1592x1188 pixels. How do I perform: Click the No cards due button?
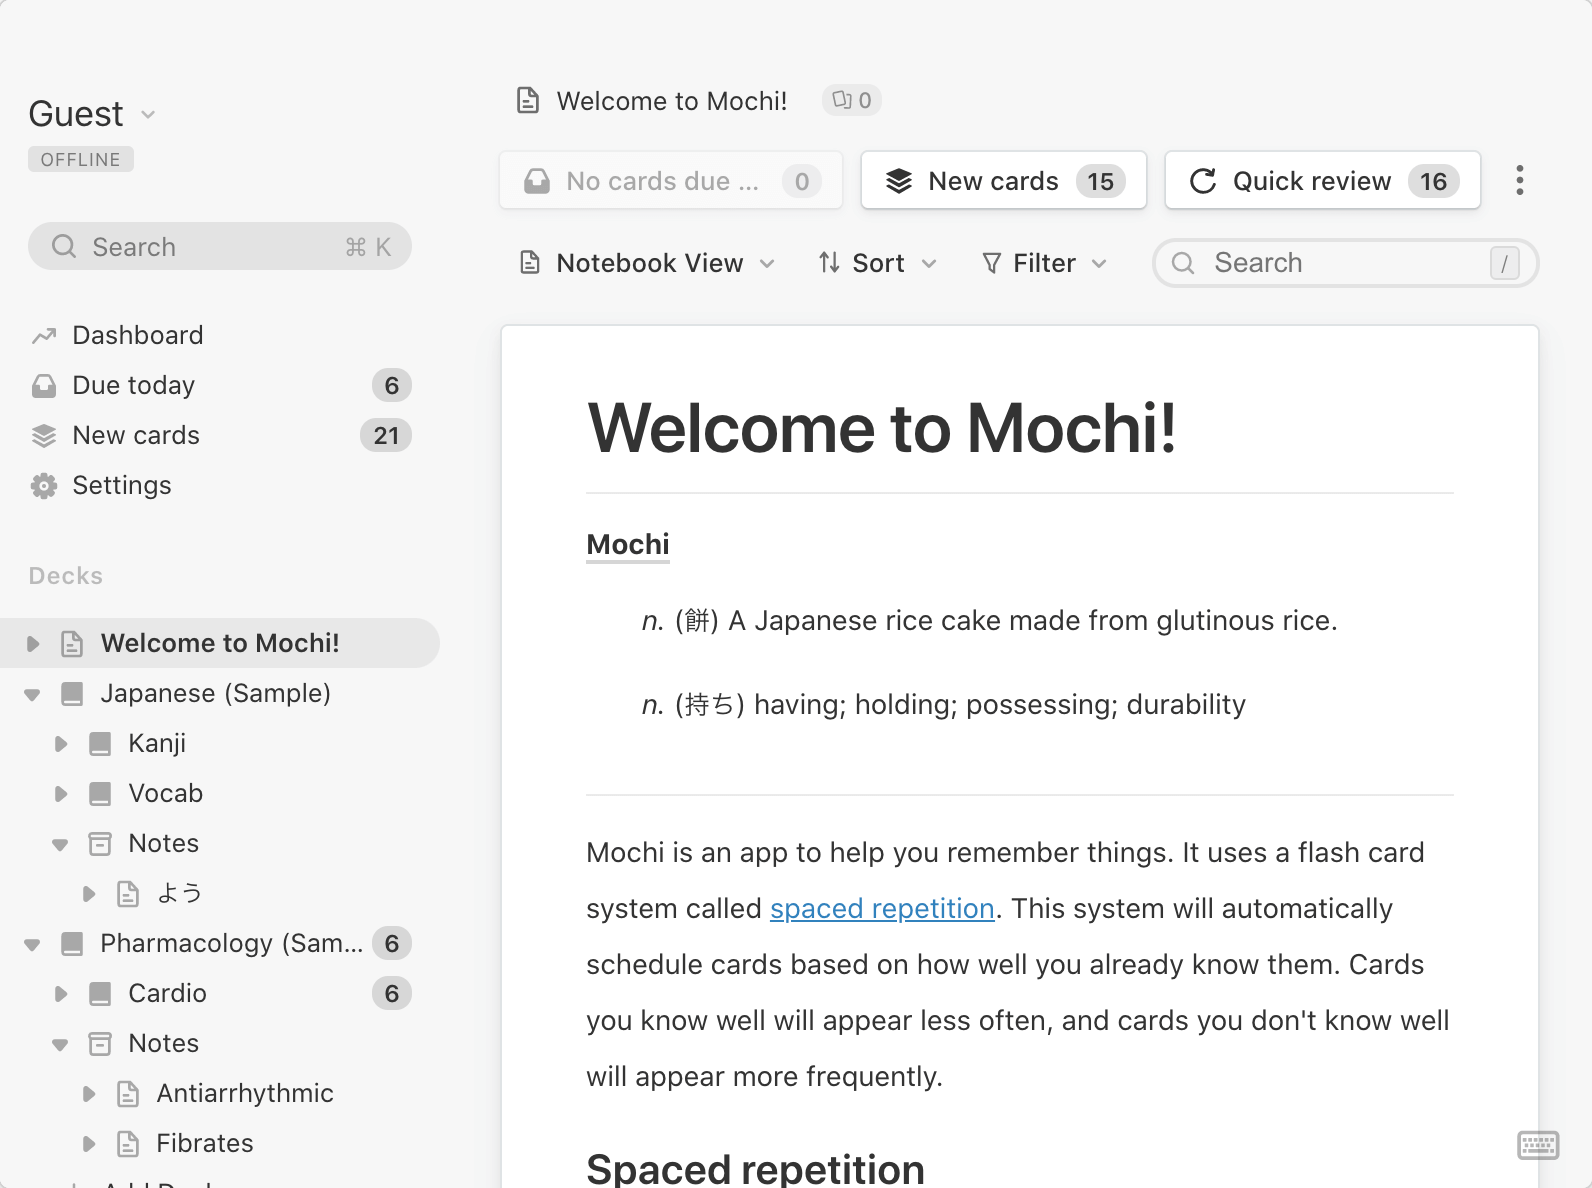671,181
